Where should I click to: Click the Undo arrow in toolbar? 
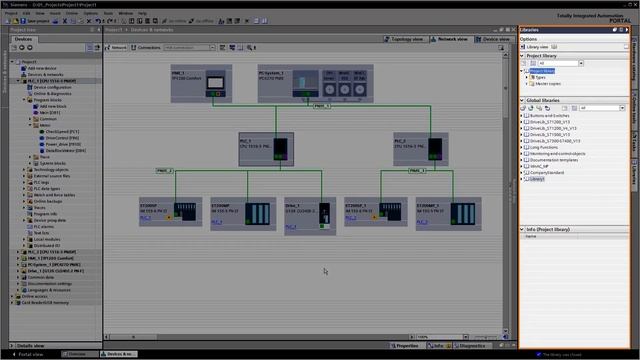[x=98, y=21]
